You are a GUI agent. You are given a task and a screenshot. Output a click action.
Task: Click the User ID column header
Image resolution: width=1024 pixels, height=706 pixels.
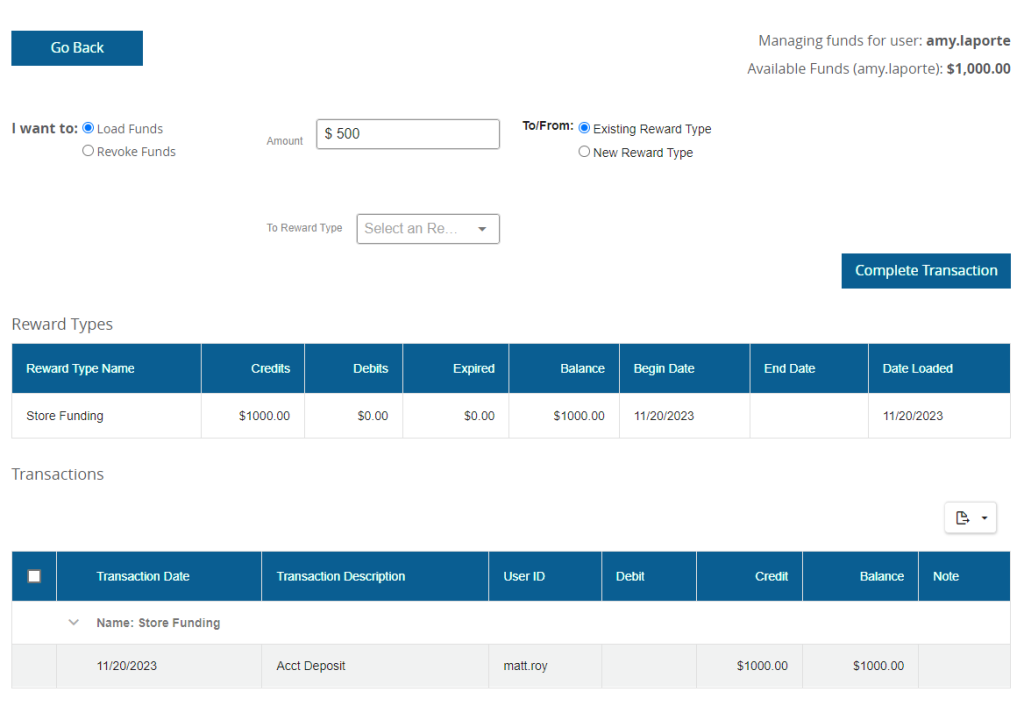pyautogui.click(x=524, y=577)
